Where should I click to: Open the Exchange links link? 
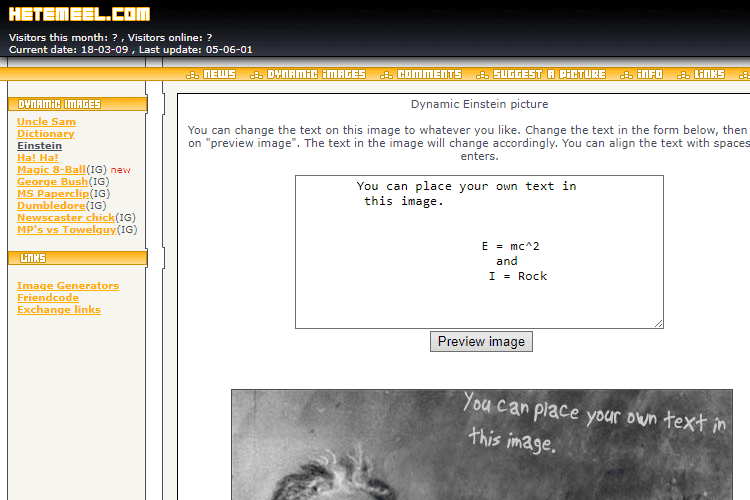pyautogui.click(x=59, y=310)
